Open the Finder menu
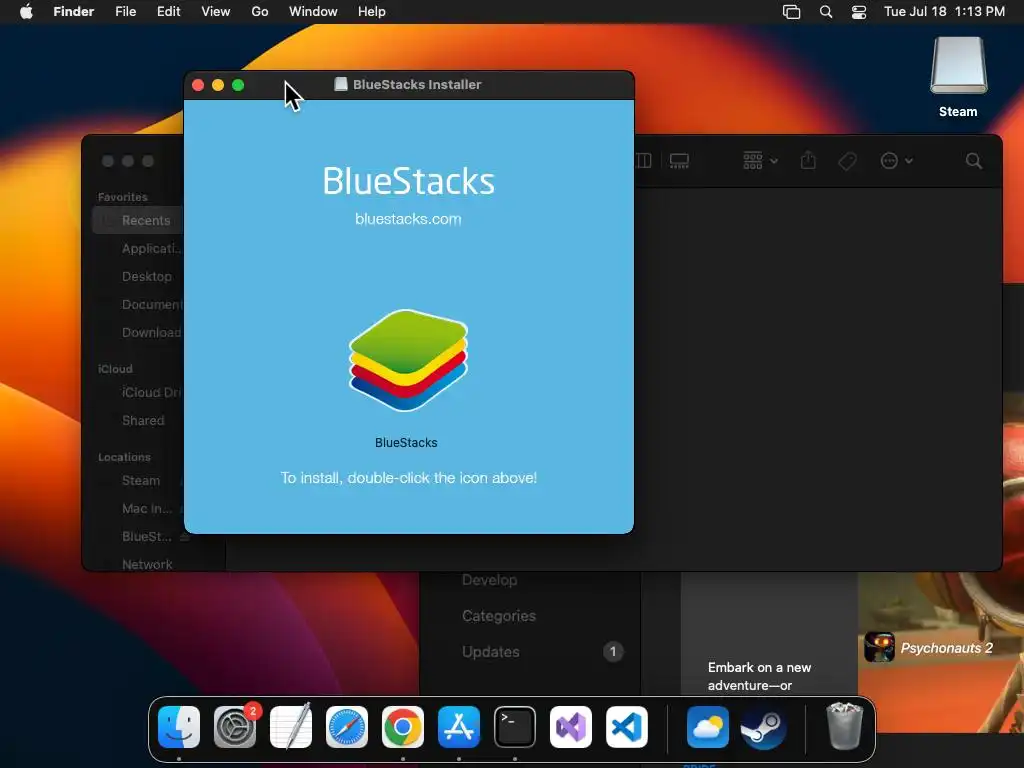This screenshot has width=1024, height=768. pos(73,12)
